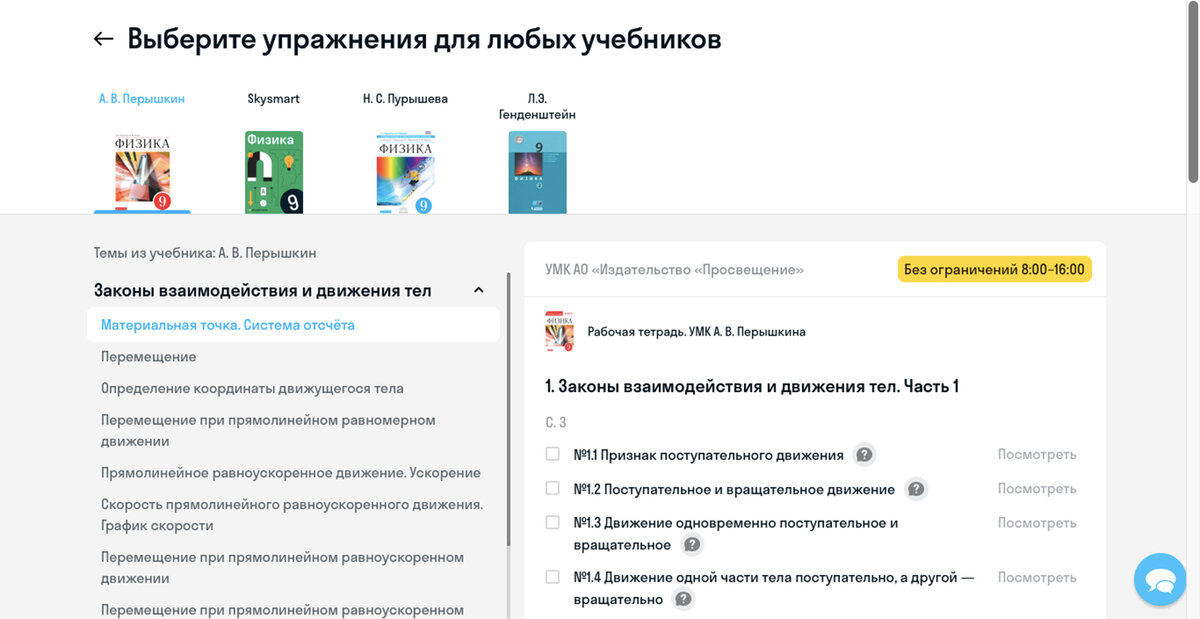This screenshot has width=1200, height=619.
Task: Click the page label С. 3
Action: click(x=556, y=422)
